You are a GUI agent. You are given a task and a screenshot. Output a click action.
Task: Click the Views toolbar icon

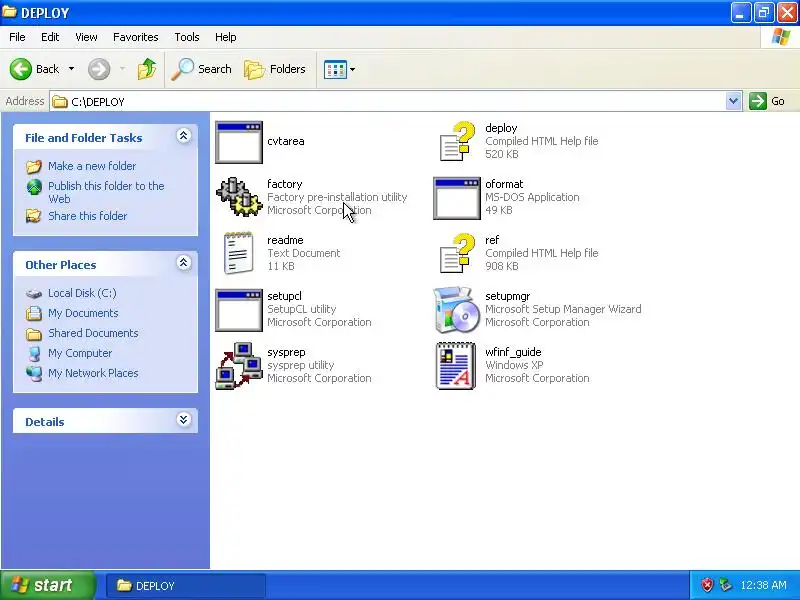coord(335,69)
